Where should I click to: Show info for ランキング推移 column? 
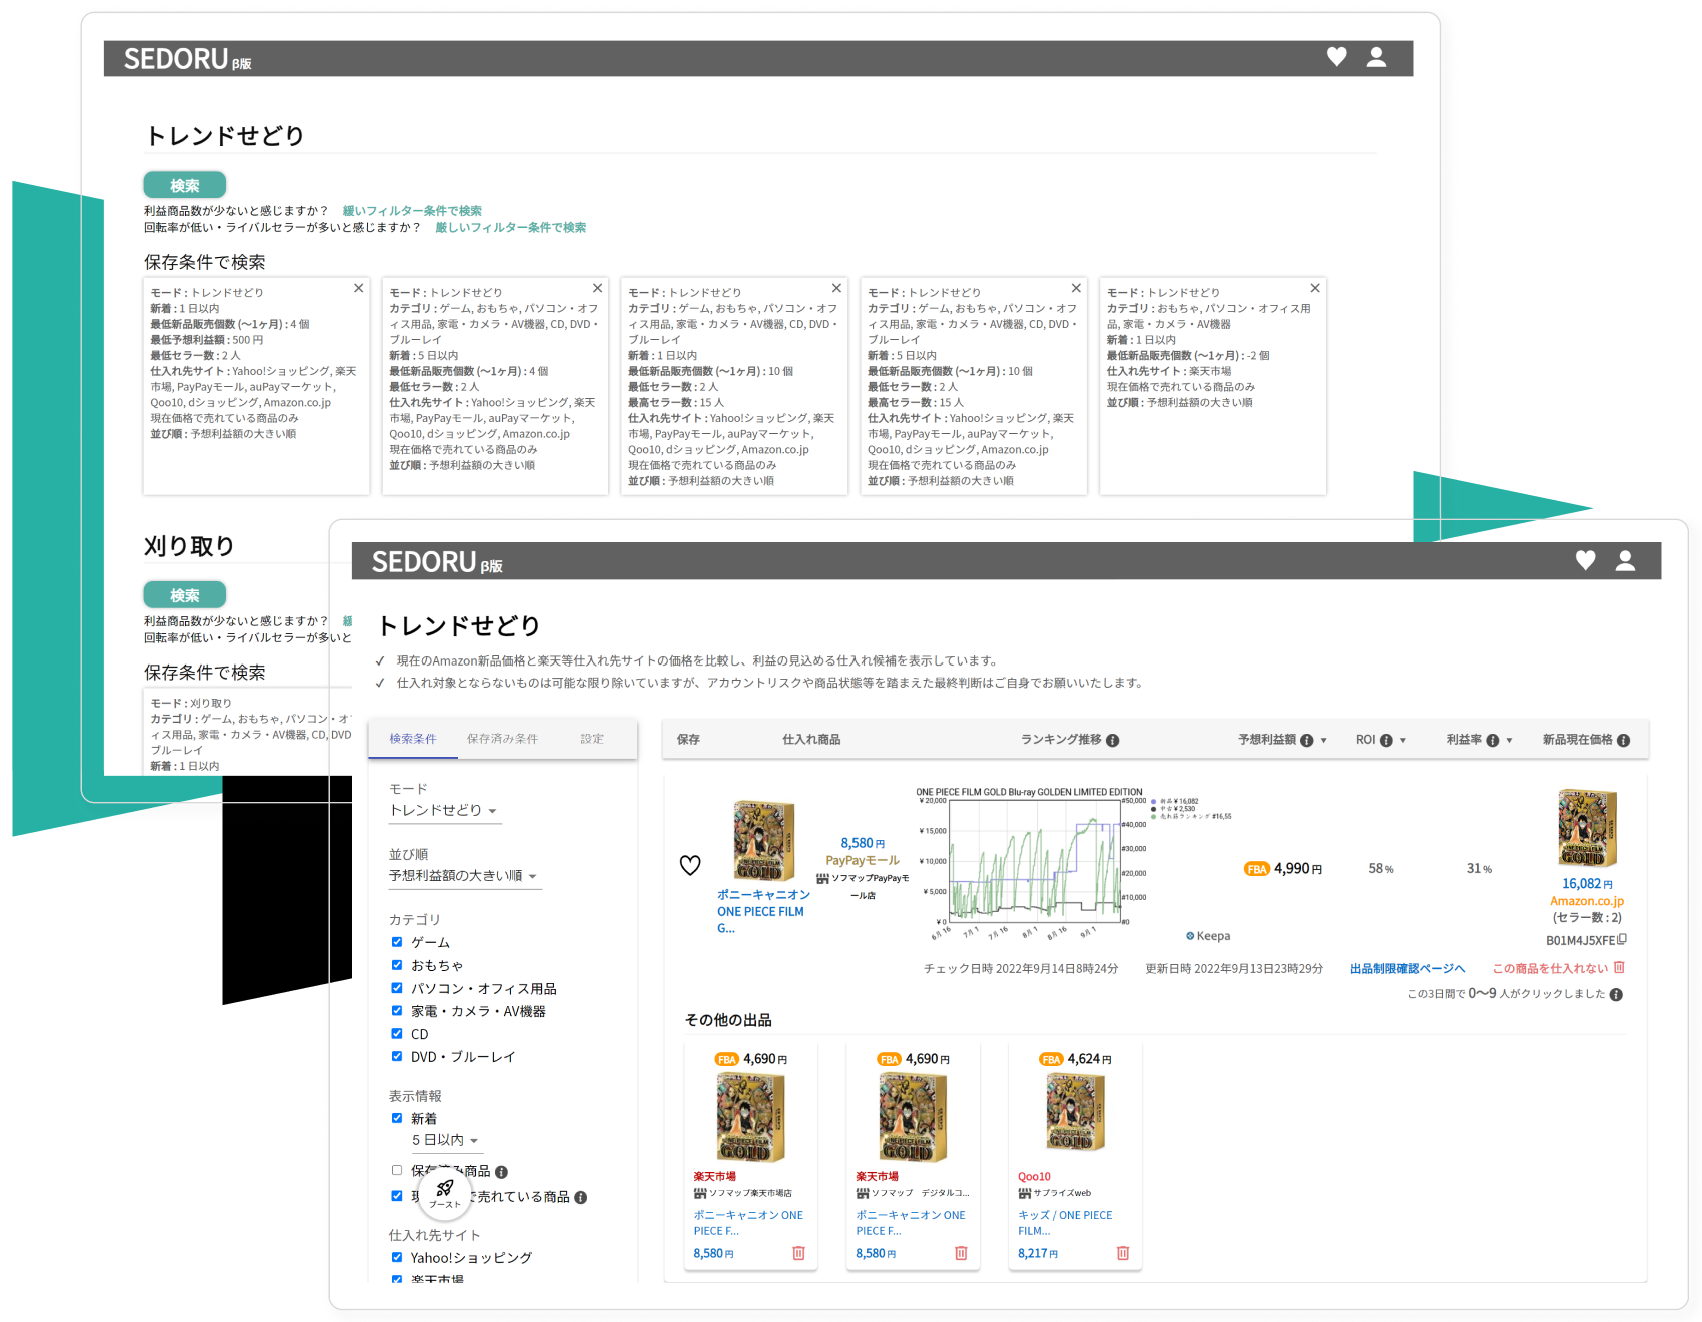click(x=1113, y=741)
